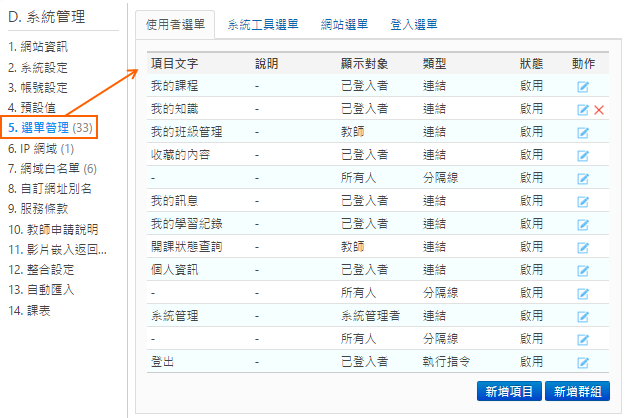Edit the 開課狀態查詢 row

coord(583,246)
